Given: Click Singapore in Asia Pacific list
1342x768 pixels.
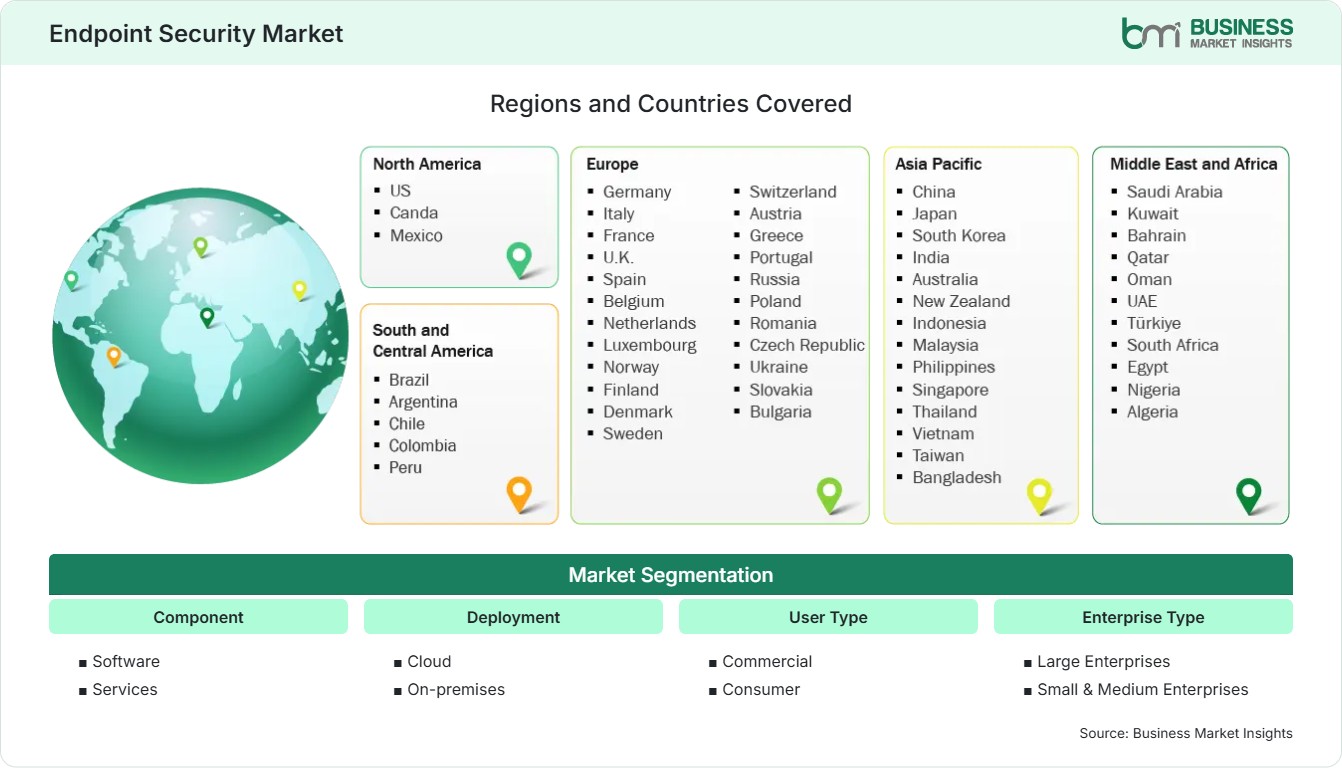Looking at the screenshot, I should pos(950,389).
